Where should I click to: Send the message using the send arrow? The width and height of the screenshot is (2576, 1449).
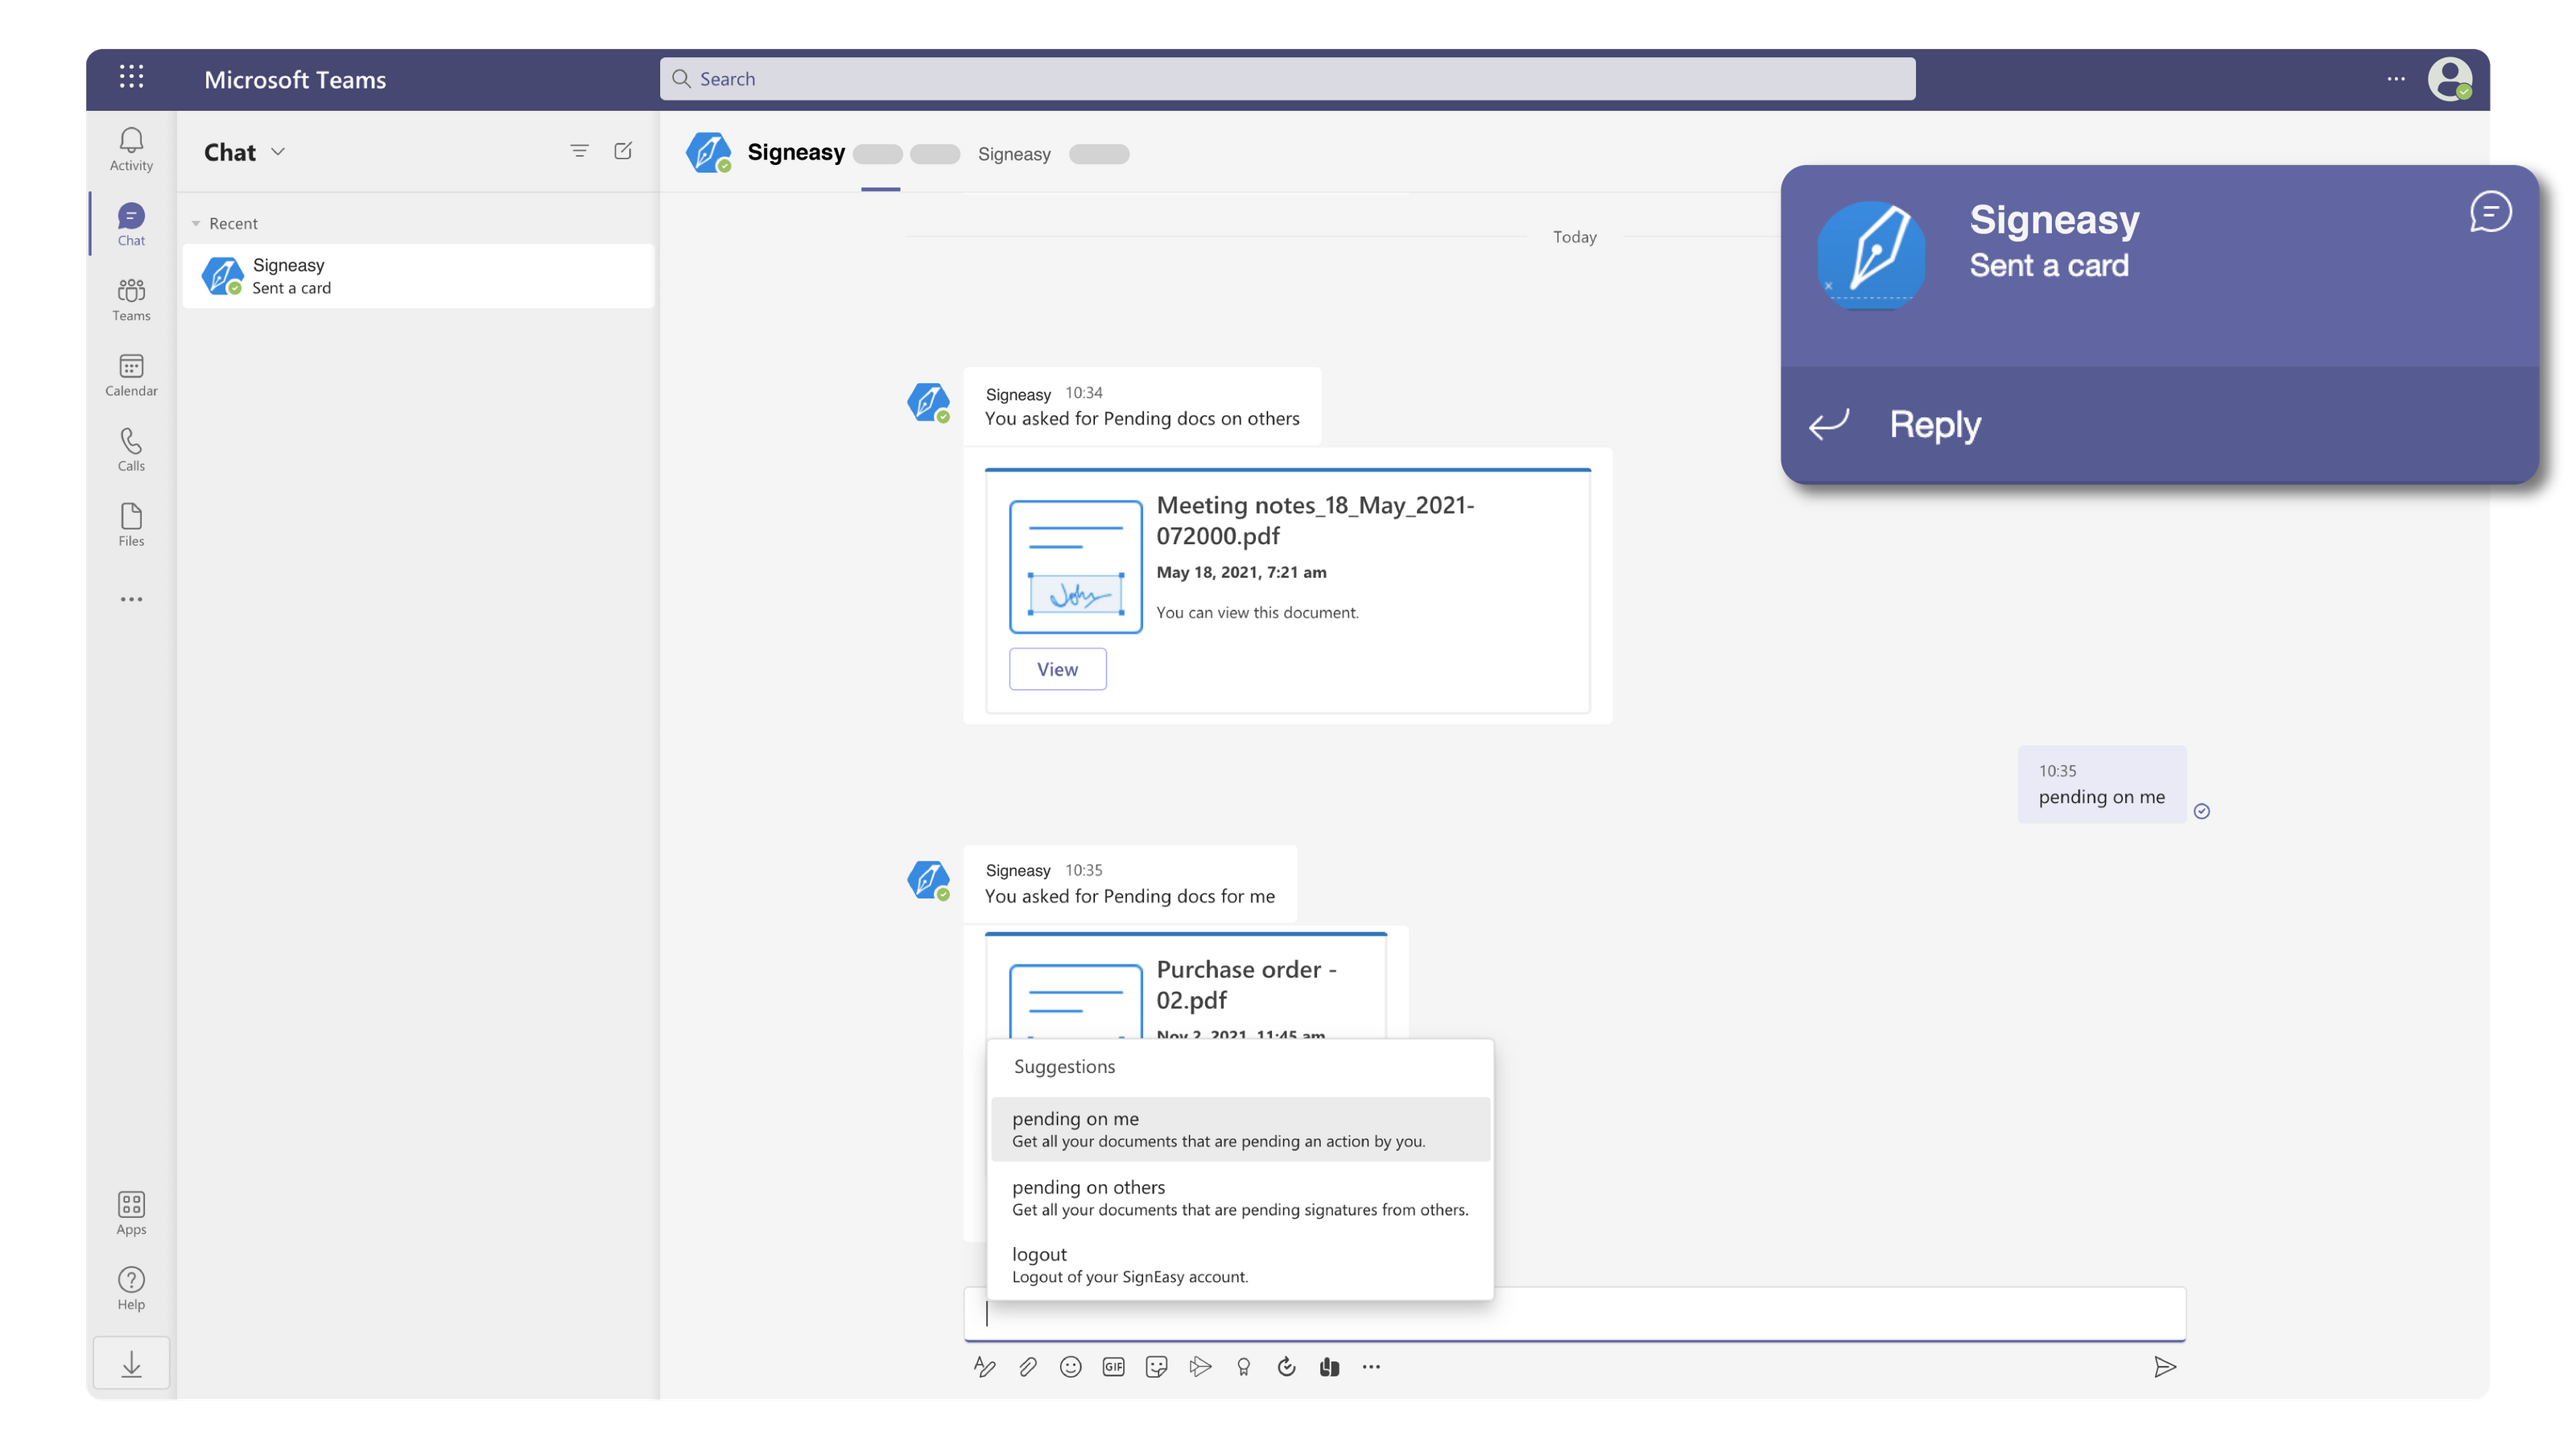2166,1367
